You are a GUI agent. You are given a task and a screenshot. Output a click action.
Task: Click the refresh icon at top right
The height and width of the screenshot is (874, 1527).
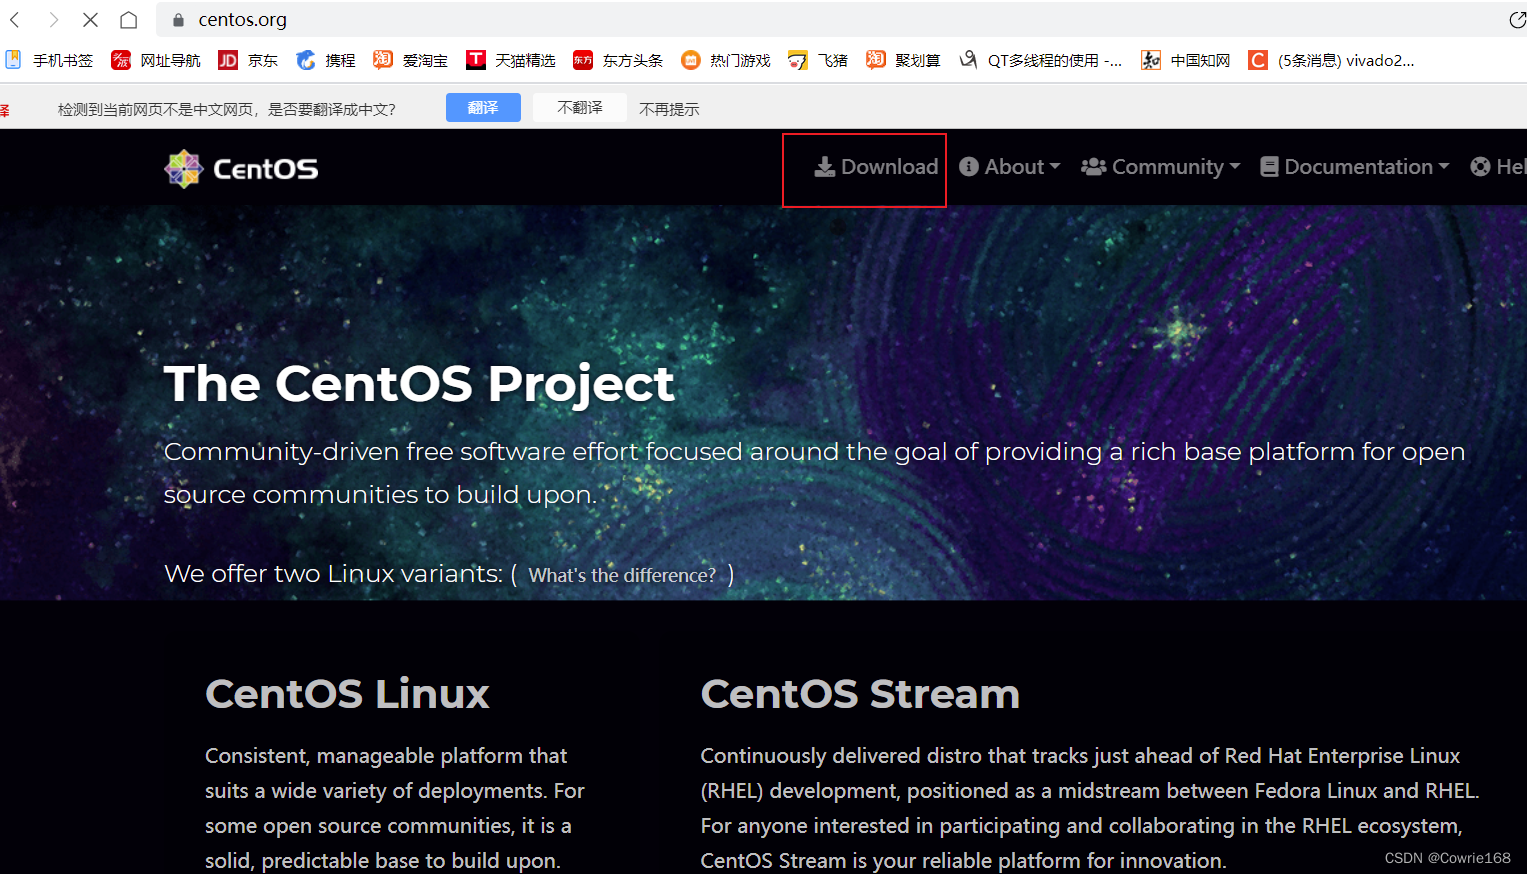click(1517, 19)
